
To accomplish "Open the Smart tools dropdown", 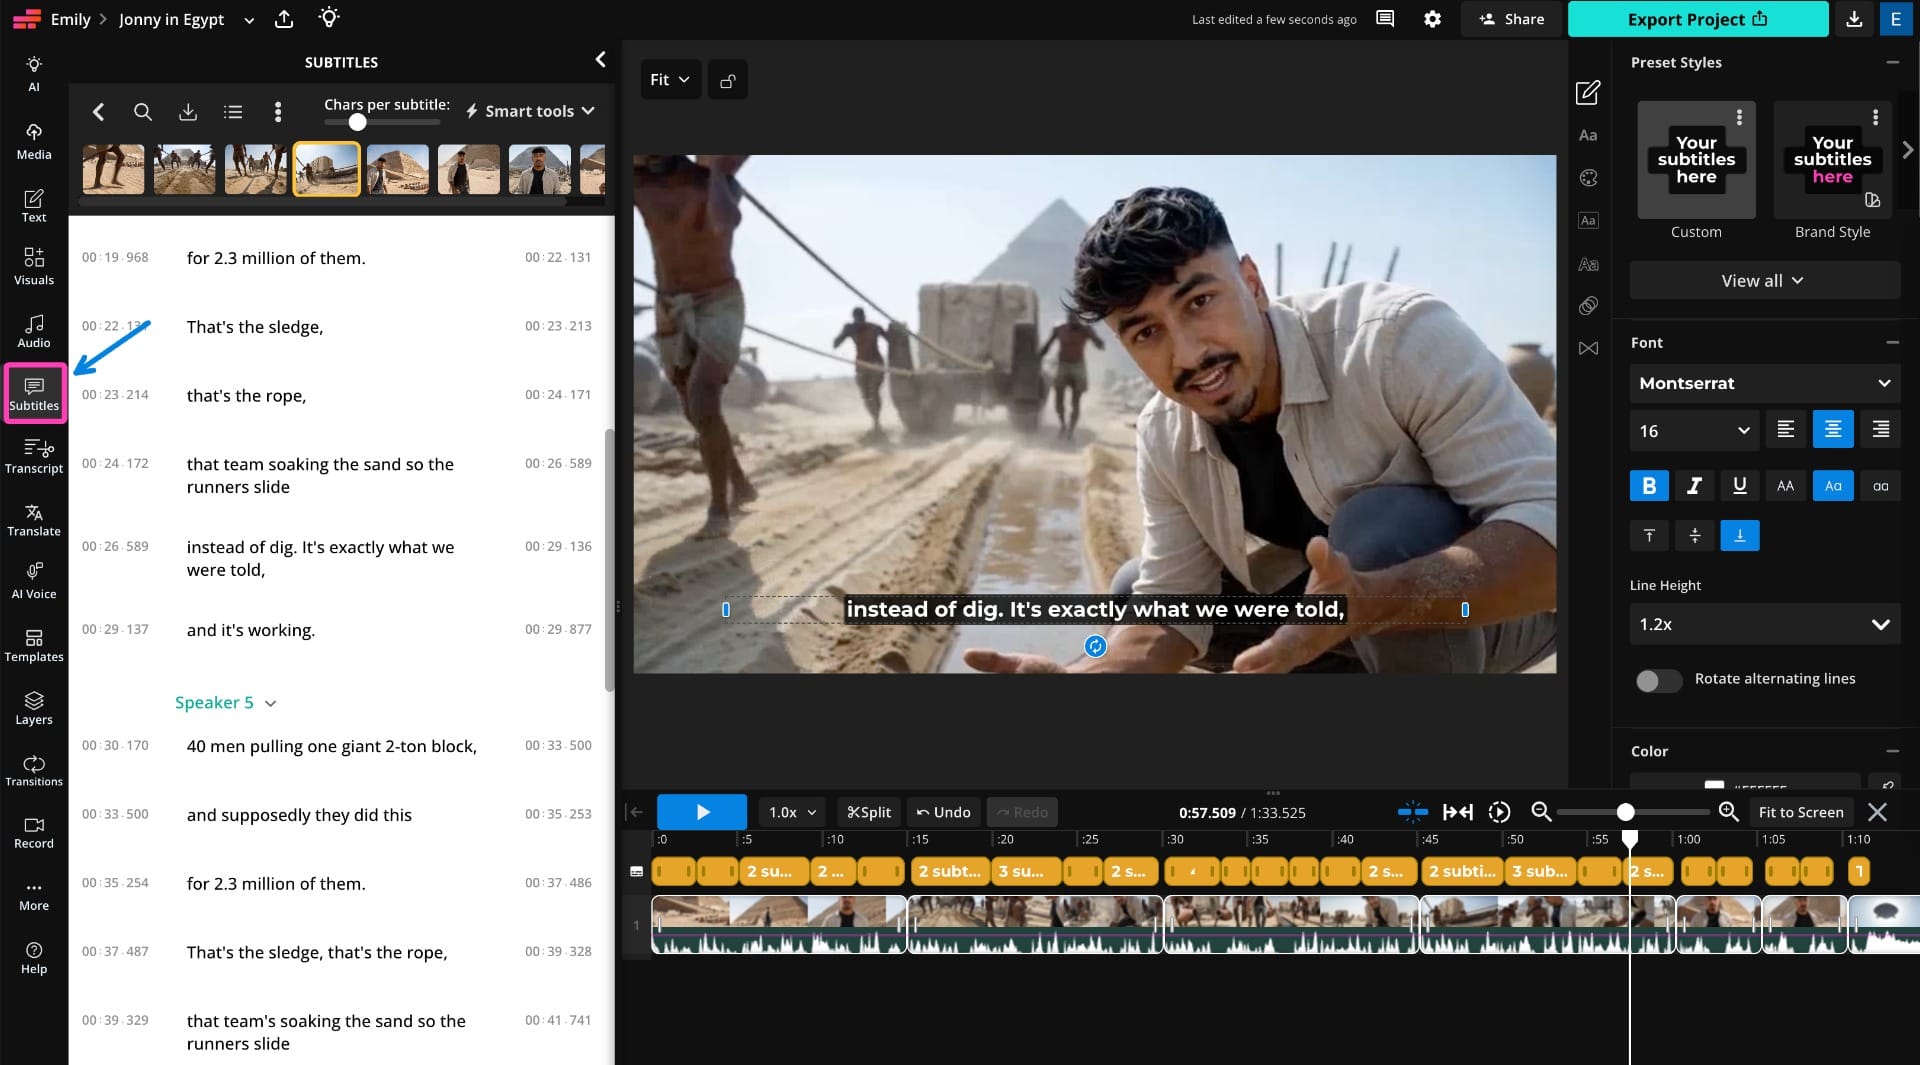I will coord(530,111).
